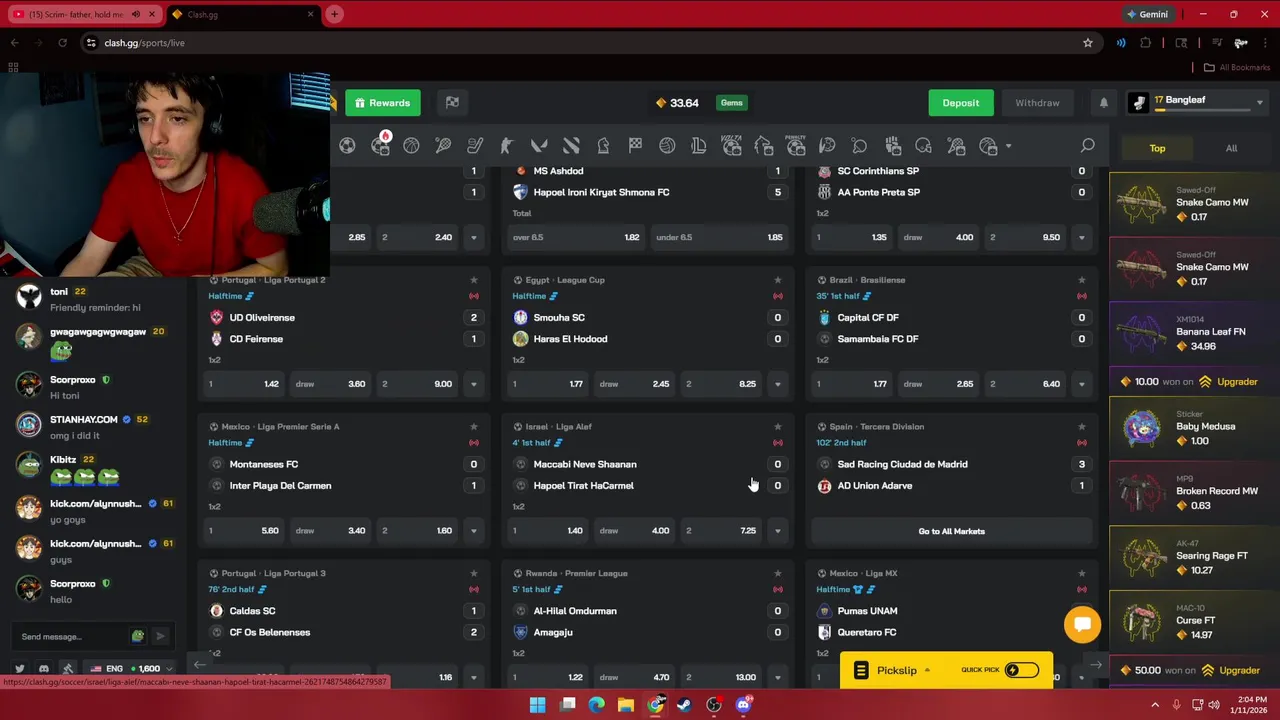Image resolution: width=1280 pixels, height=720 pixels.
Task: Favorite the Portugal Liga Portugal 3 match
Action: (x=474, y=574)
